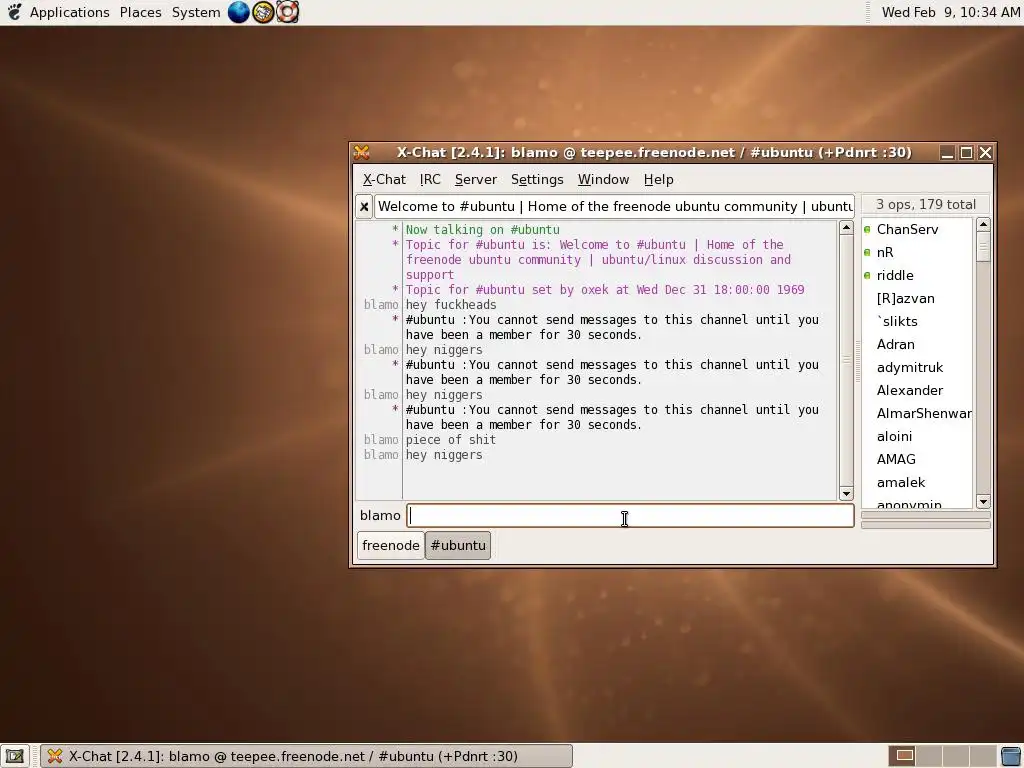Screen dimensions: 1024x768
Task: Click the '3 ops, 179 total' user count label
Action: (x=925, y=204)
